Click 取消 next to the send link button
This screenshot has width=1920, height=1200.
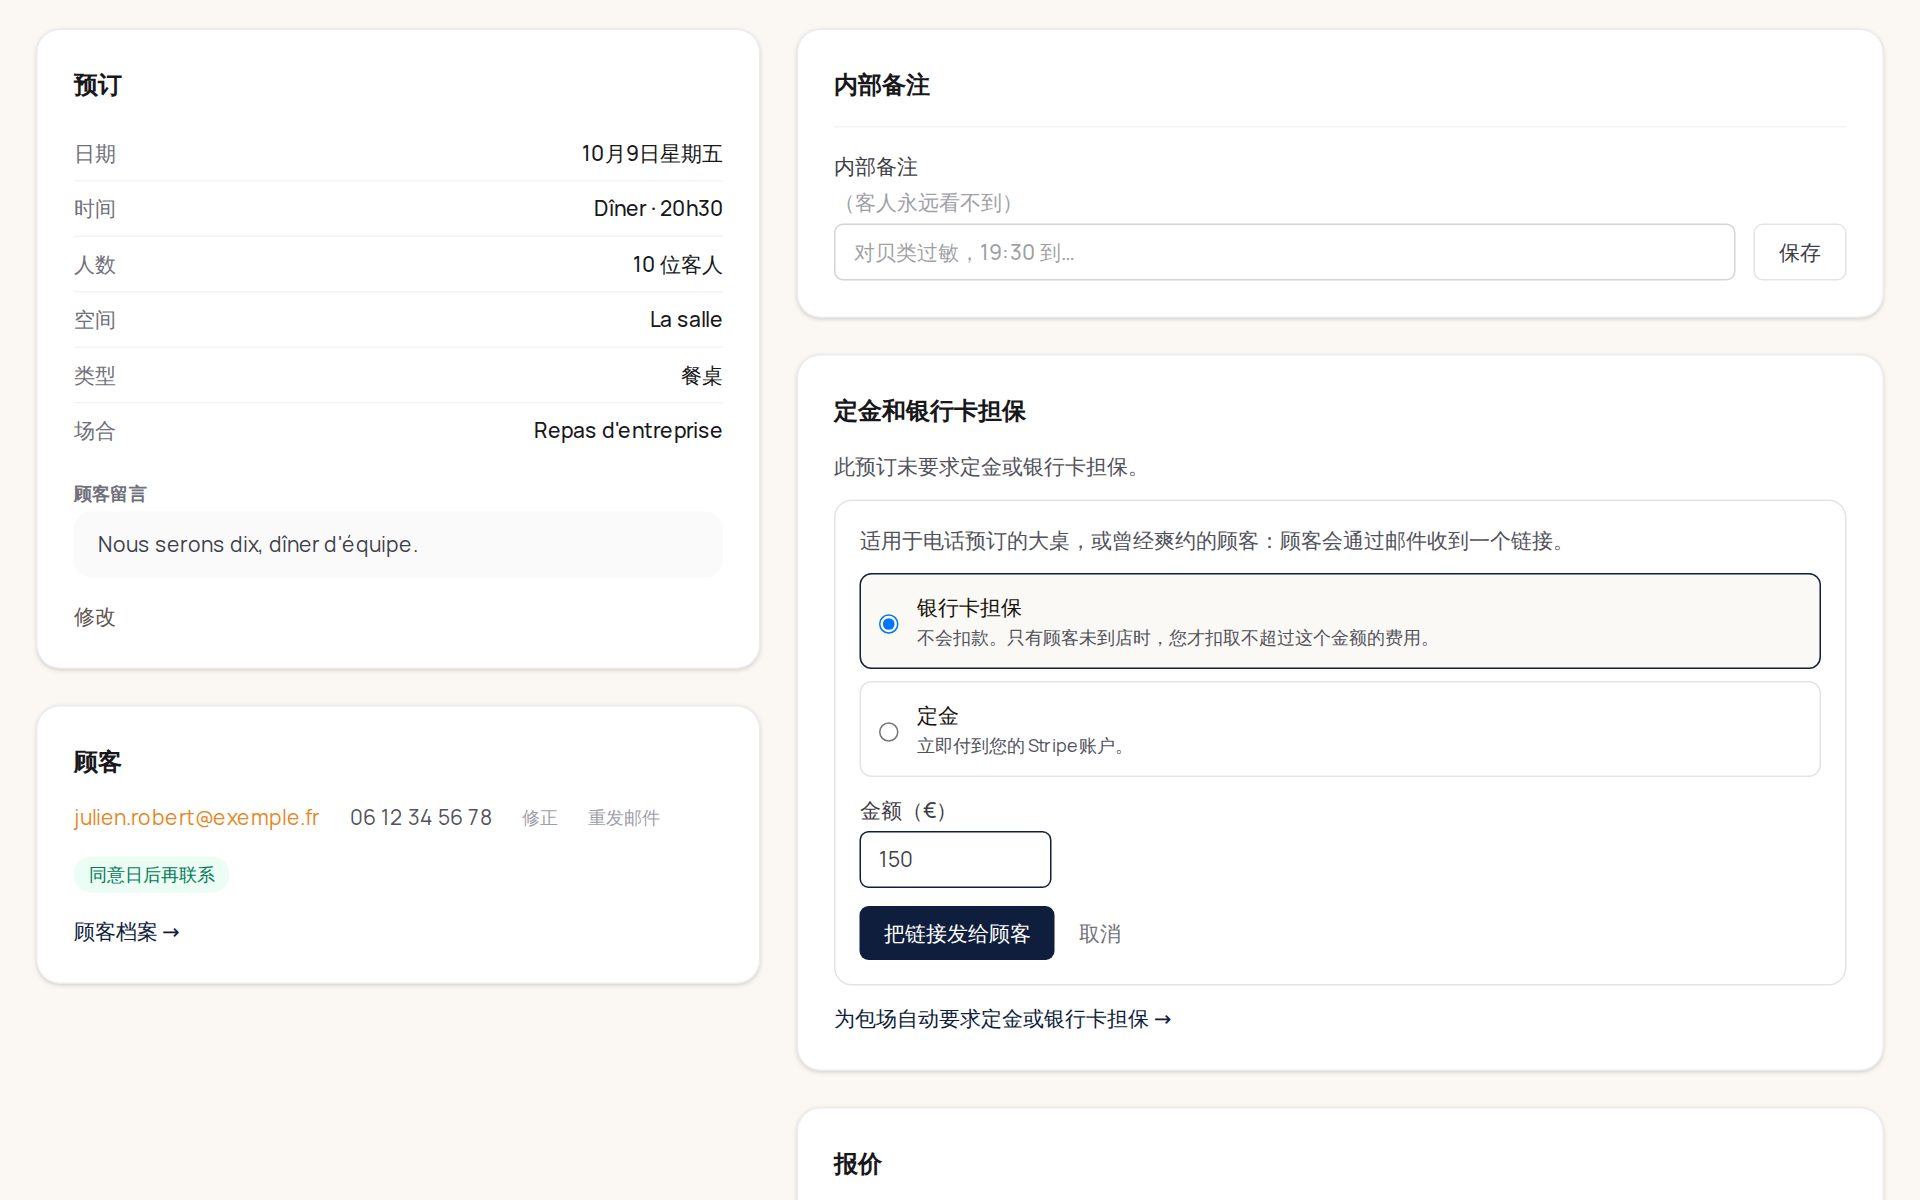click(1099, 933)
